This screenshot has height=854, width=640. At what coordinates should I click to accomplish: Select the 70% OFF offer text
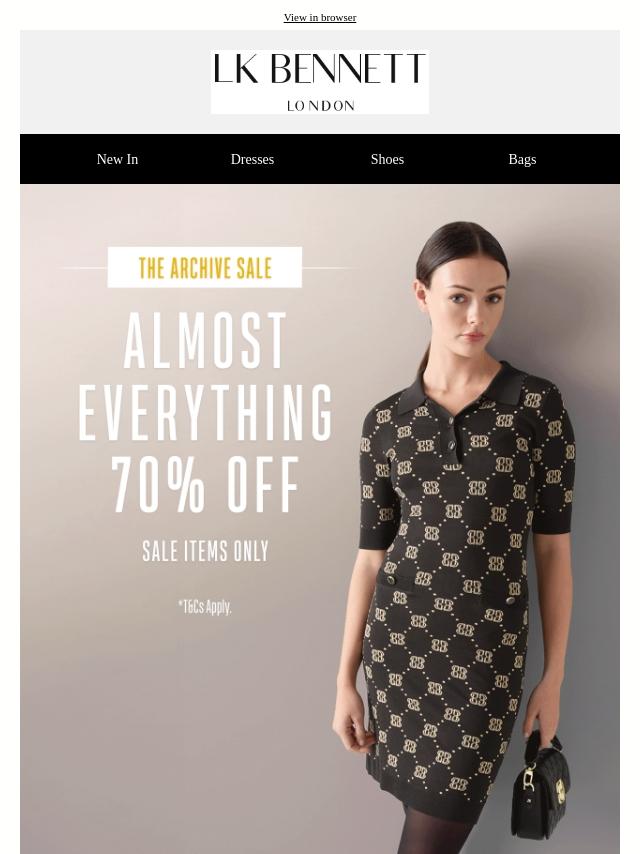point(206,484)
